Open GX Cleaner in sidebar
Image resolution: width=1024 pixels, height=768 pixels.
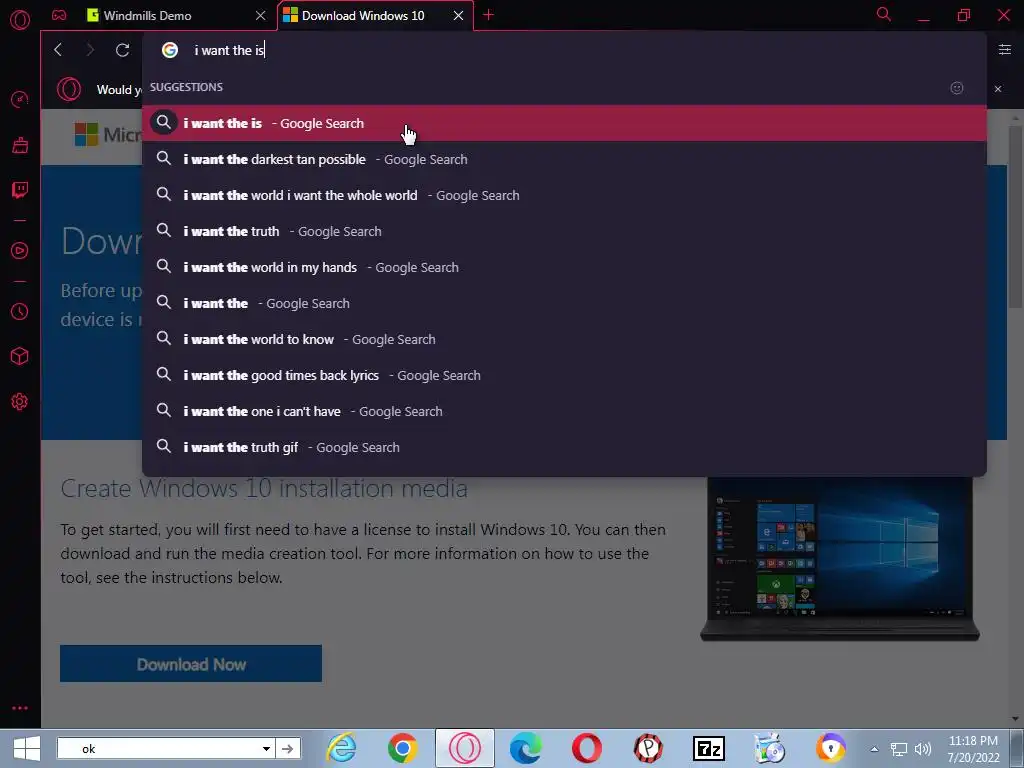[x=20, y=145]
